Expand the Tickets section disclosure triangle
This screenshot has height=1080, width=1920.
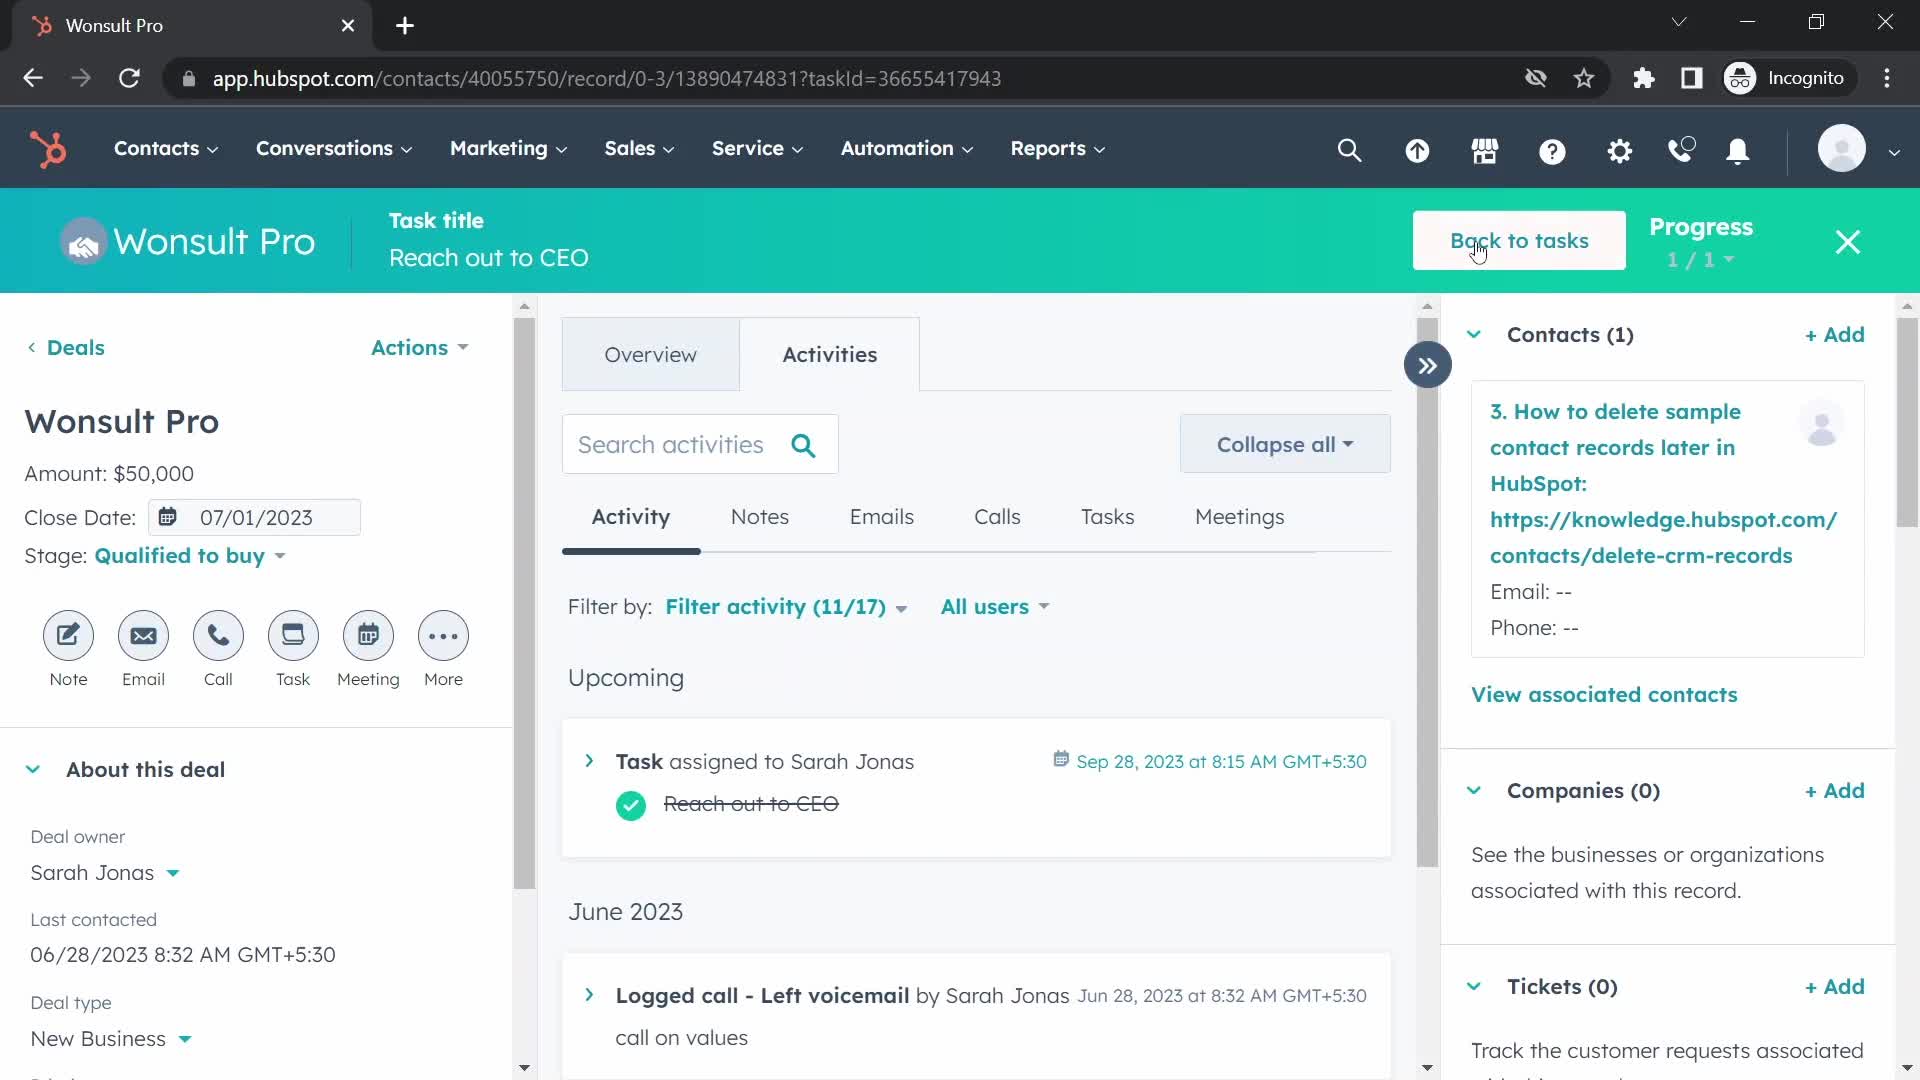[x=1474, y=986]
